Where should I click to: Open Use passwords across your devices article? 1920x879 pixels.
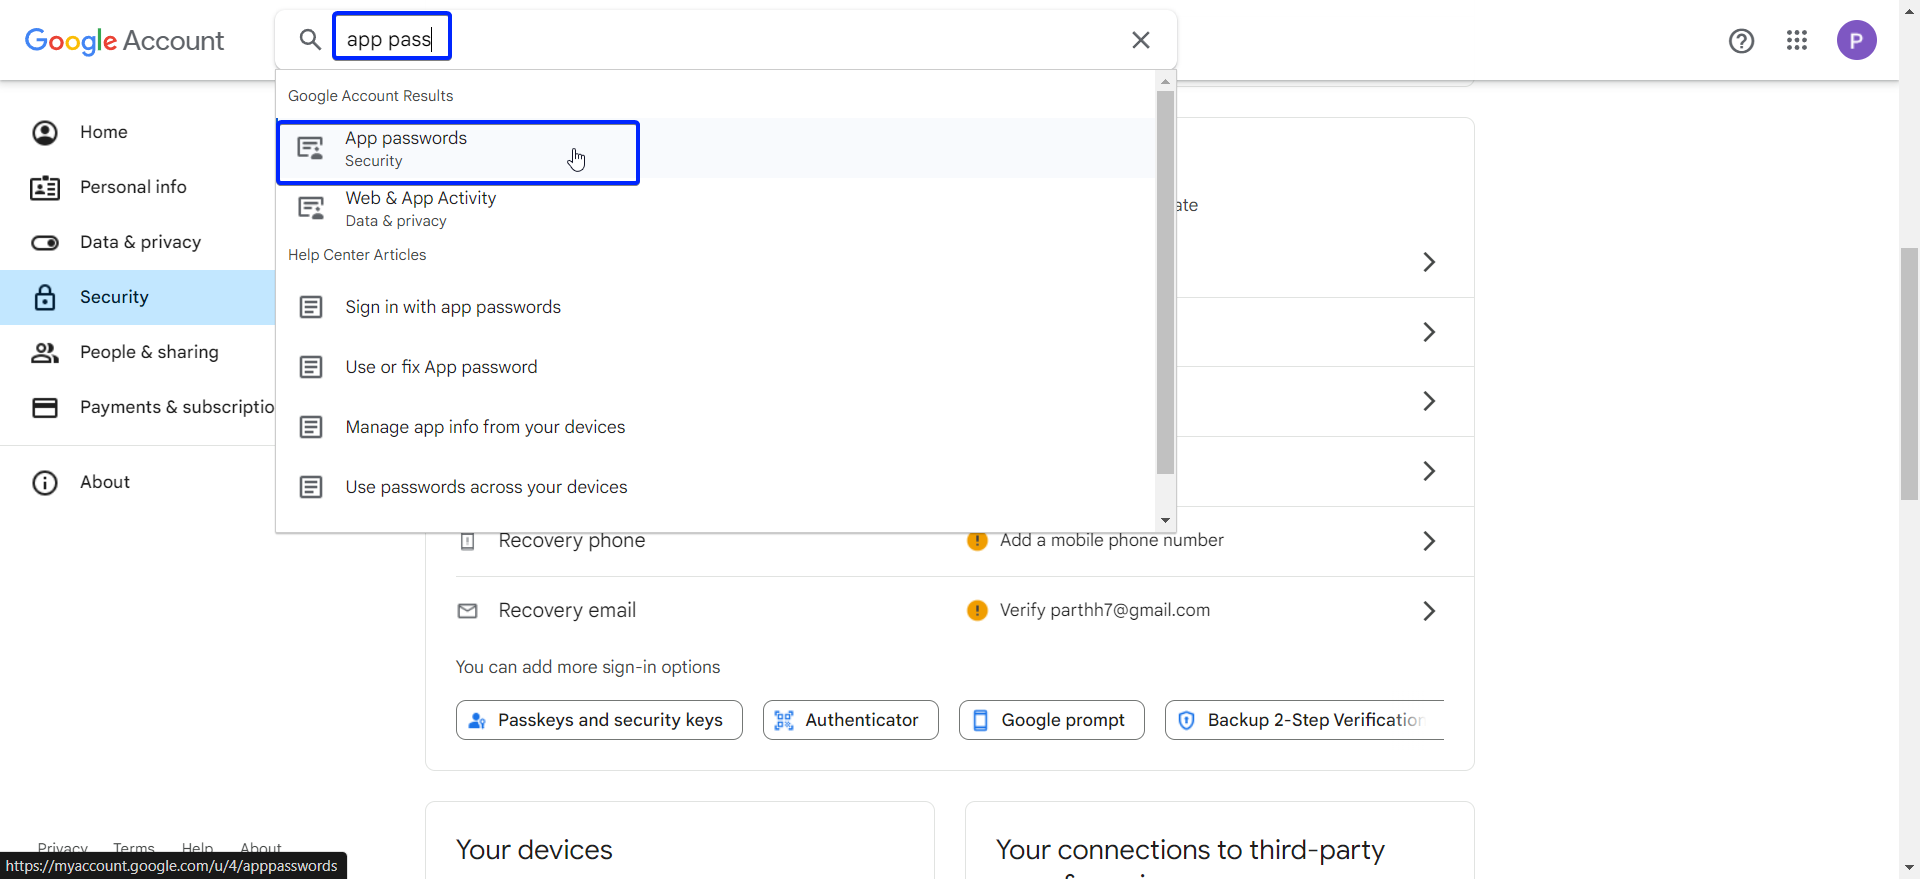pos(716,487)
